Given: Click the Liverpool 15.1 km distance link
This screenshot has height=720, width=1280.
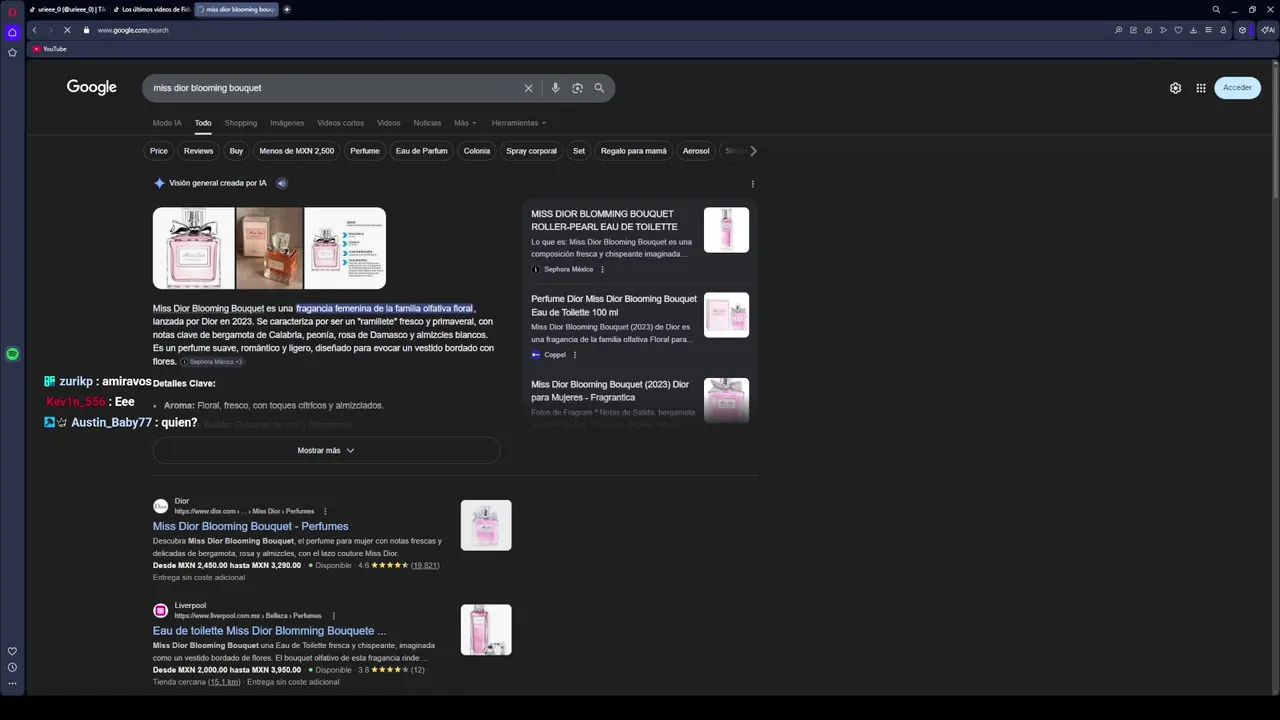Looking at the screenshot, I should click(224, 682).
